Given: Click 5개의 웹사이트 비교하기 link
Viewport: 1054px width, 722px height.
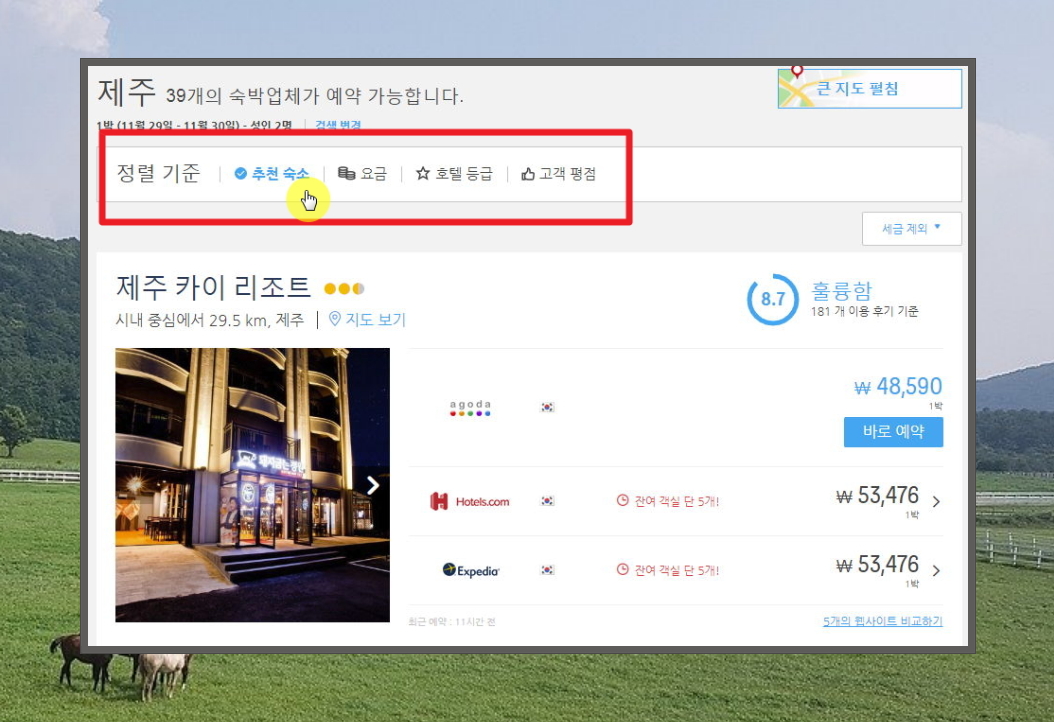Looking at the screenshot, I should tap(883, 621).
